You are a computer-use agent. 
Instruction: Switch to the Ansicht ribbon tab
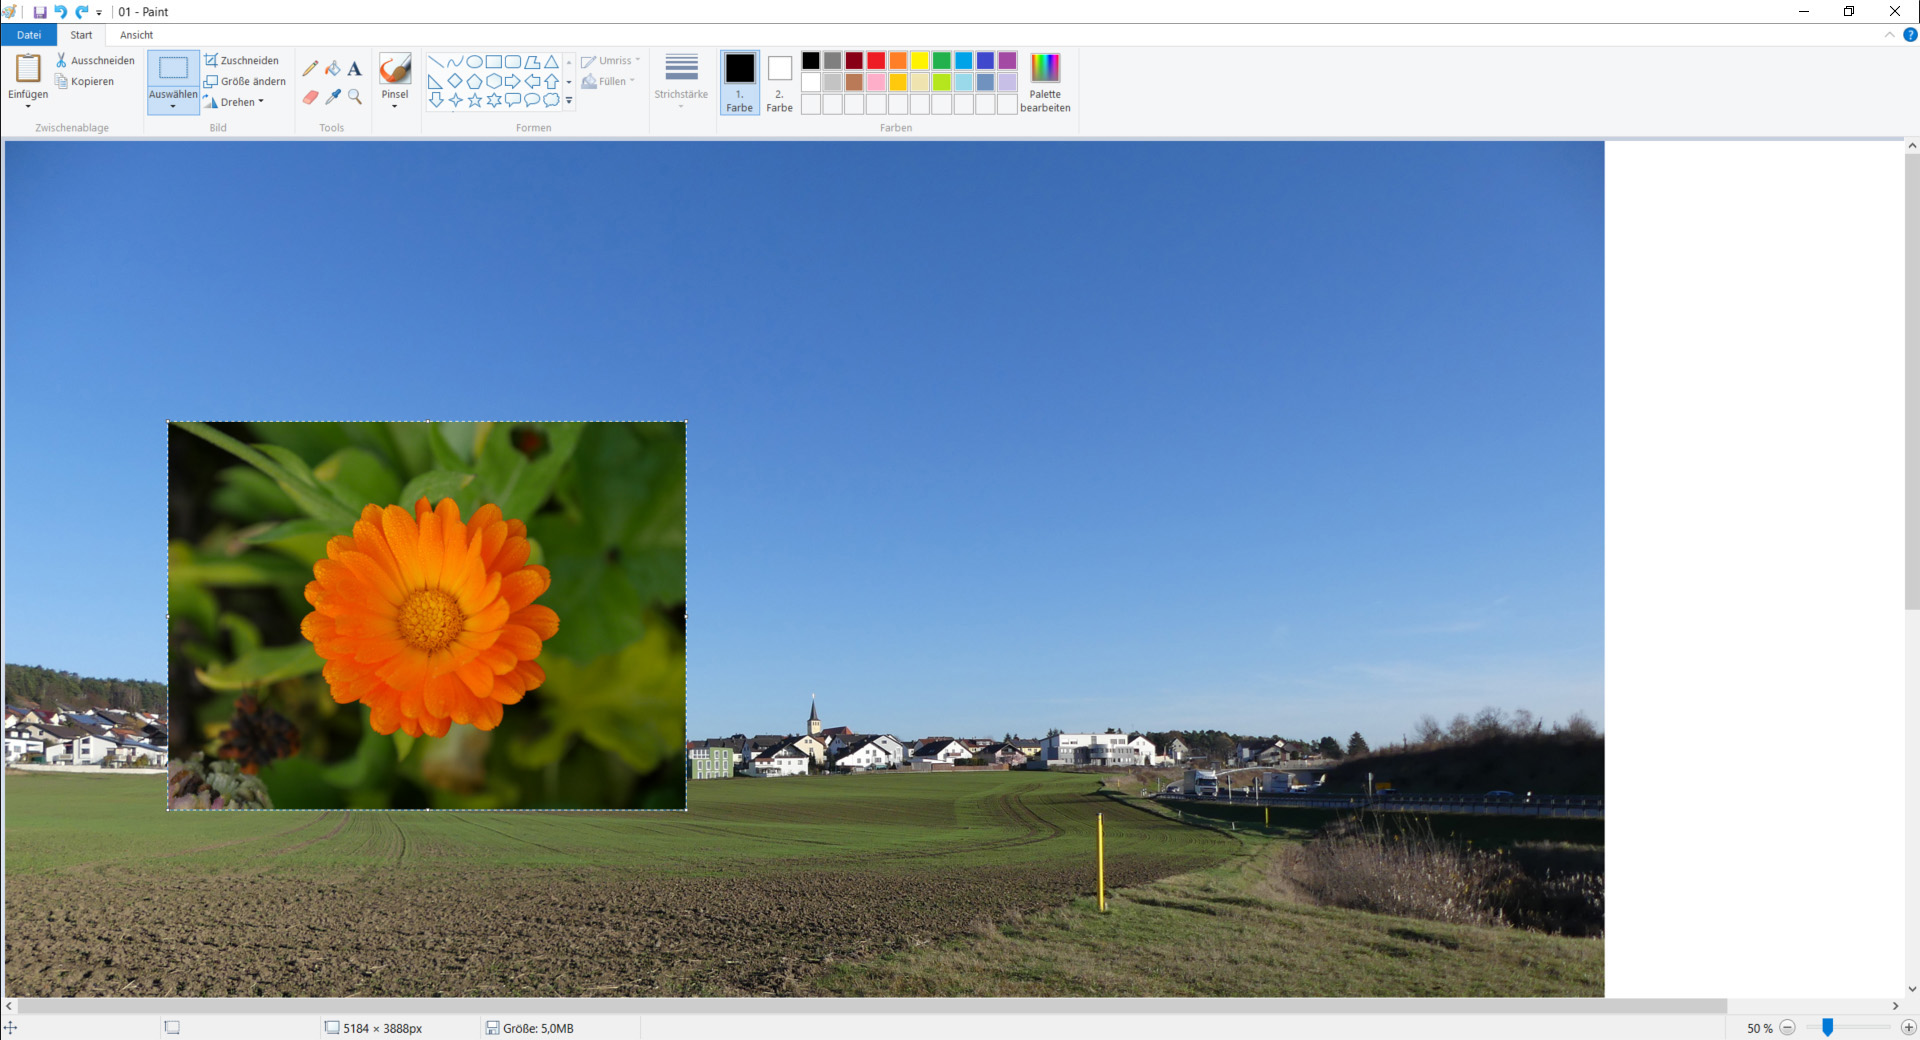click(137, 35)
